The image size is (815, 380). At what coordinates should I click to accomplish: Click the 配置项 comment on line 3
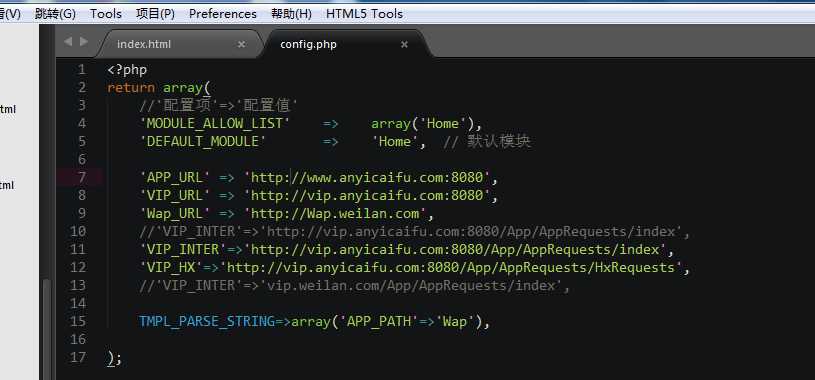coord(218,106)
